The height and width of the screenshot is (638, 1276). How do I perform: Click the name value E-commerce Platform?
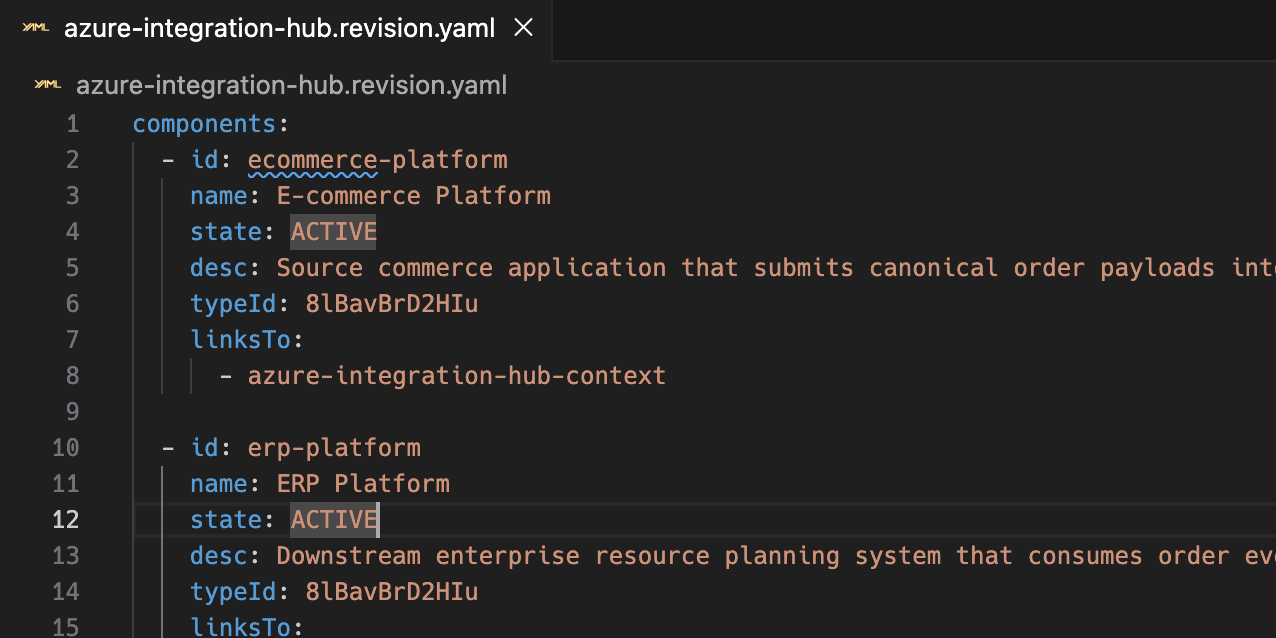pos(413,195)
